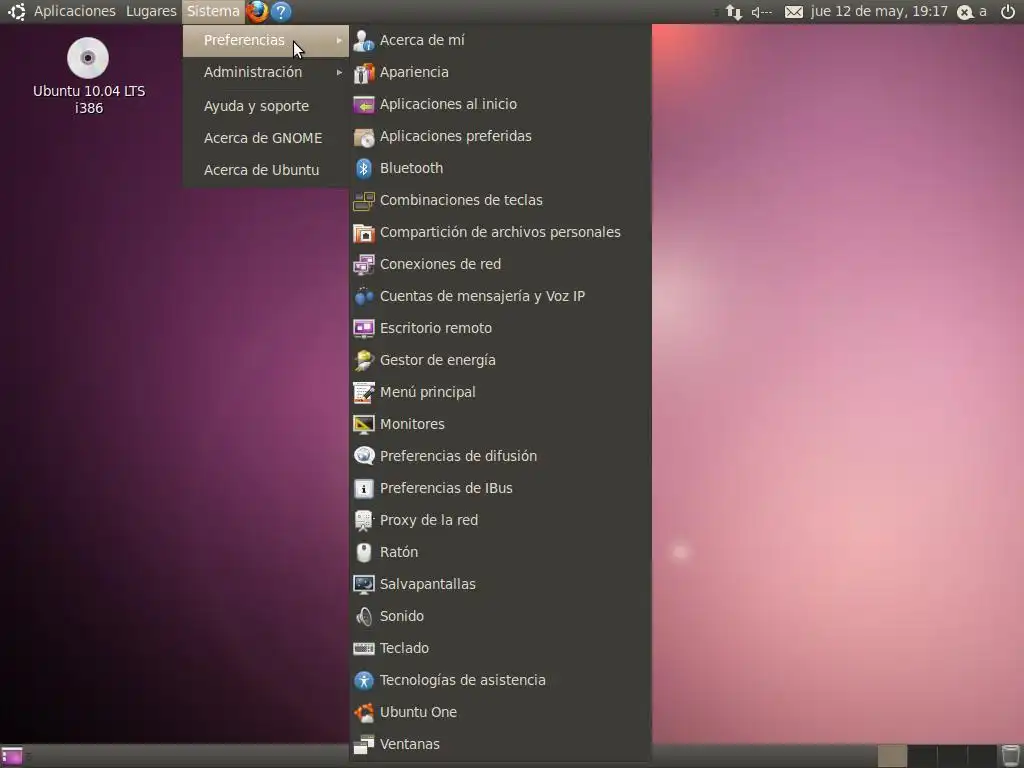This screenshot has width=1024, height=768.
Task: Open the network connections tray indicator
Action: [x=734, y=12]
